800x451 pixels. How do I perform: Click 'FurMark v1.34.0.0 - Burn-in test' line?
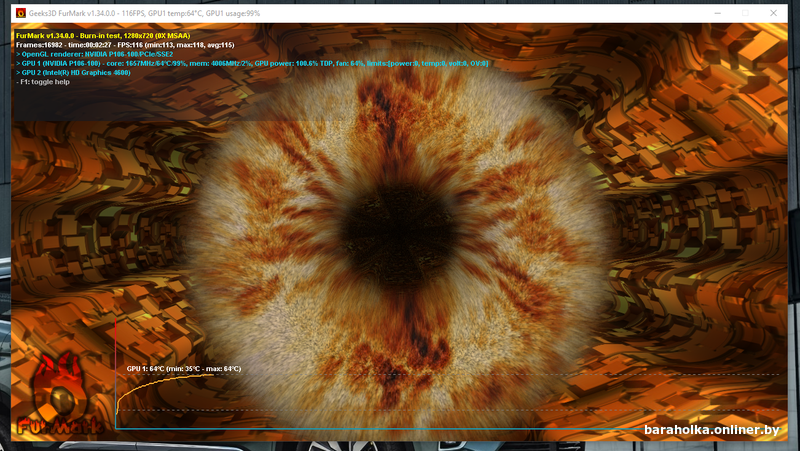click(x=103, y=36)
